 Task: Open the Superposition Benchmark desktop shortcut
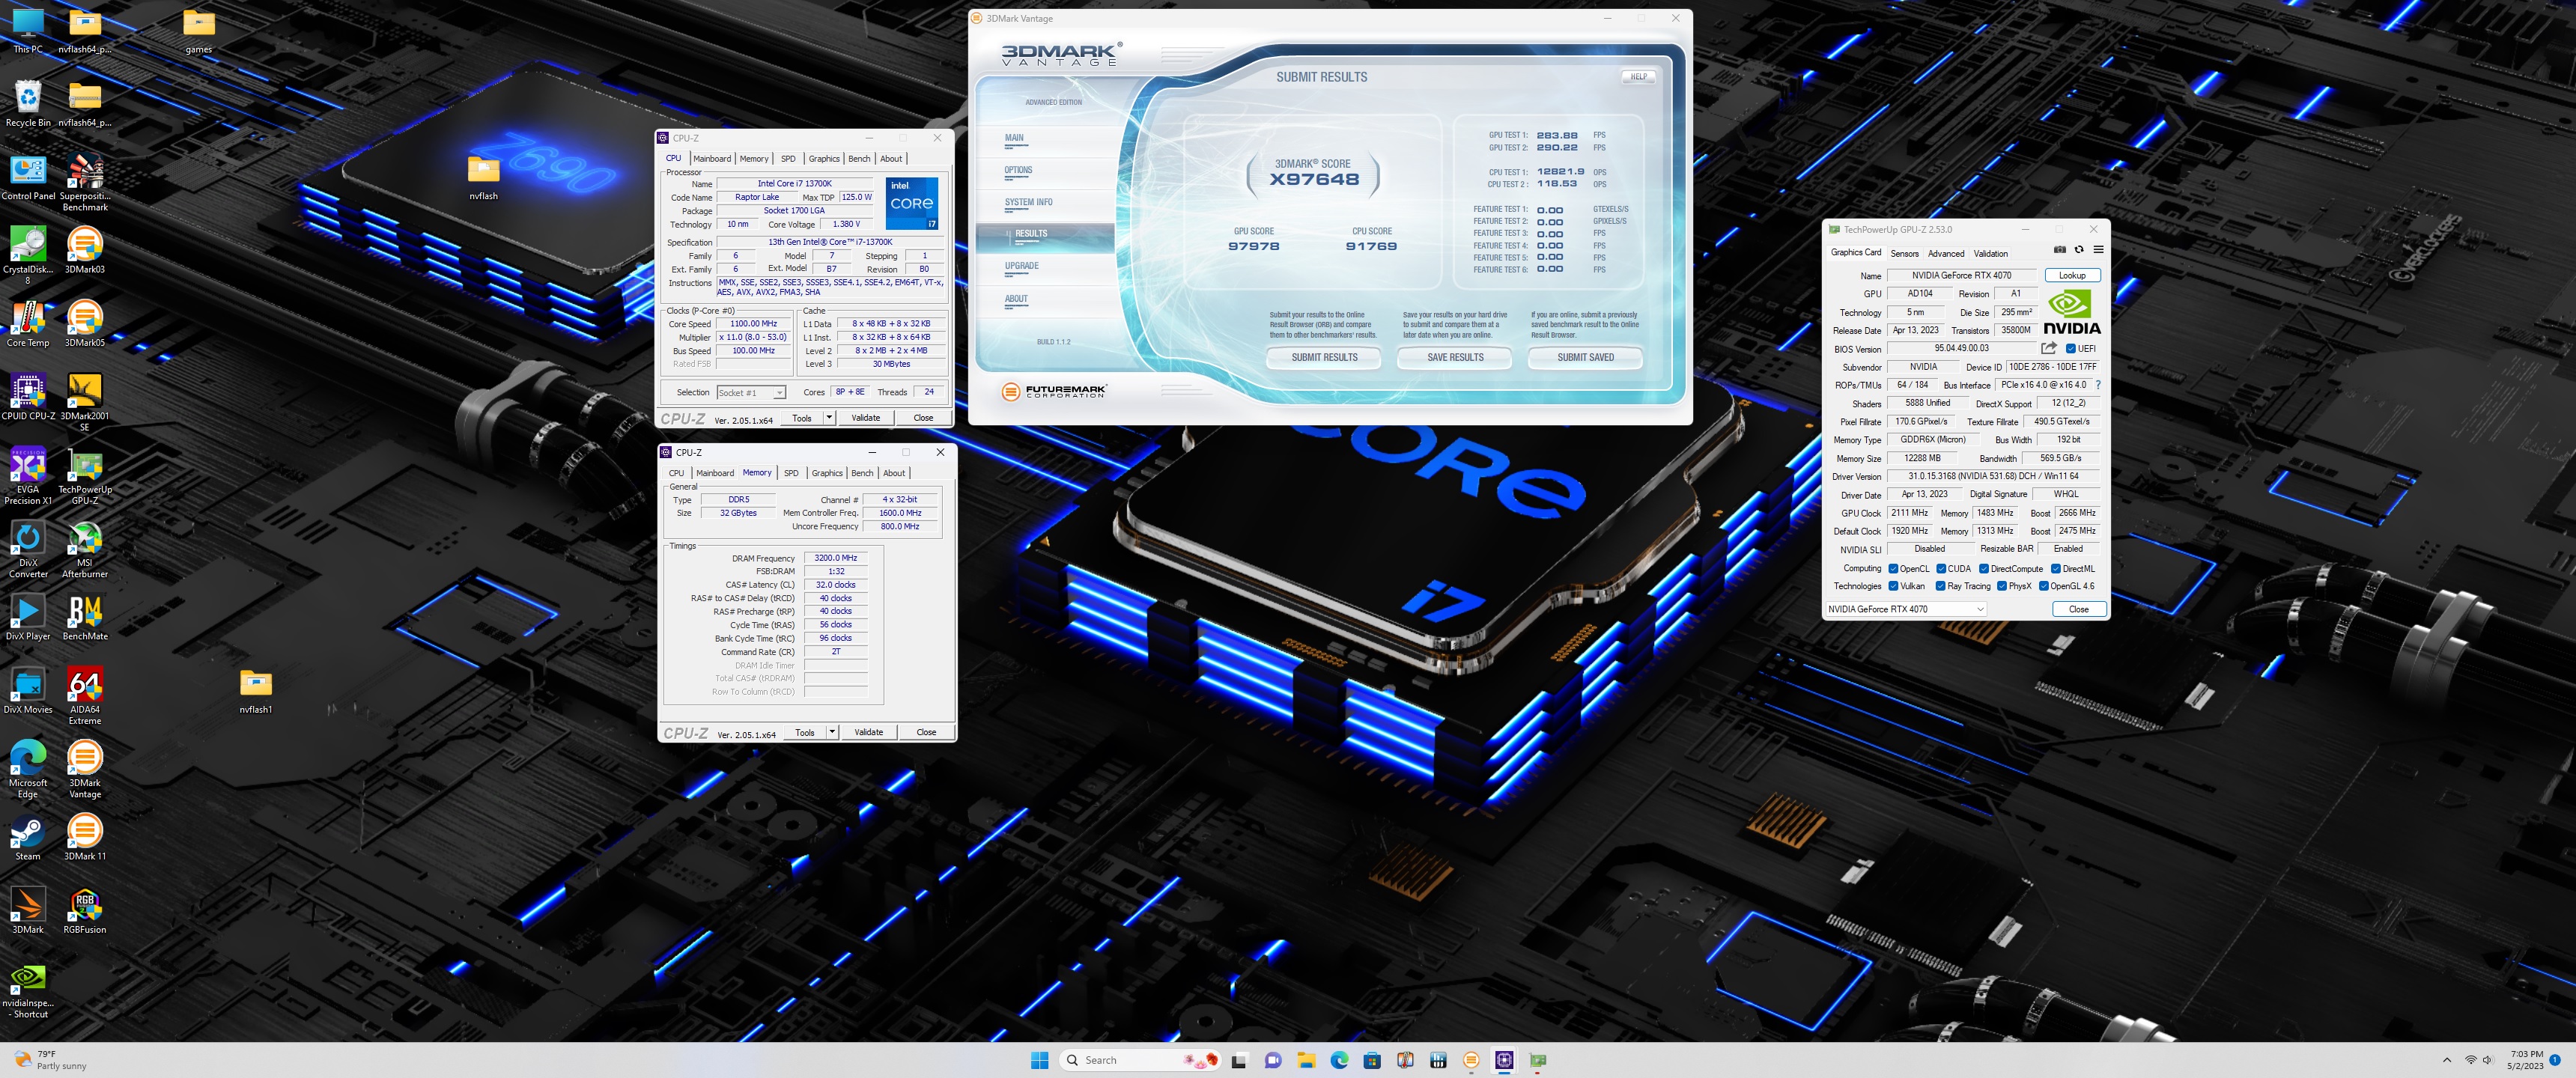85,182
